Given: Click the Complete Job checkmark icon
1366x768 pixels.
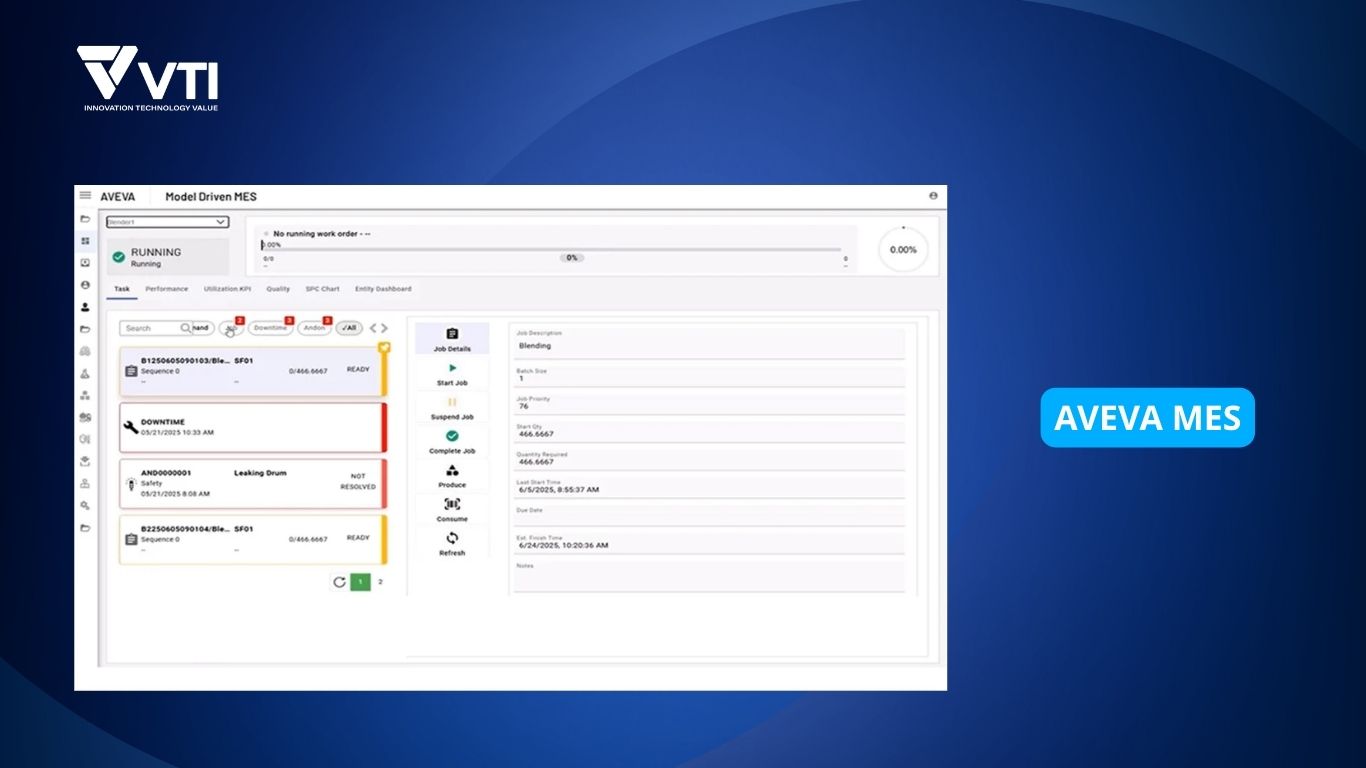Looking at the screenshot, I should pos(452,437).
